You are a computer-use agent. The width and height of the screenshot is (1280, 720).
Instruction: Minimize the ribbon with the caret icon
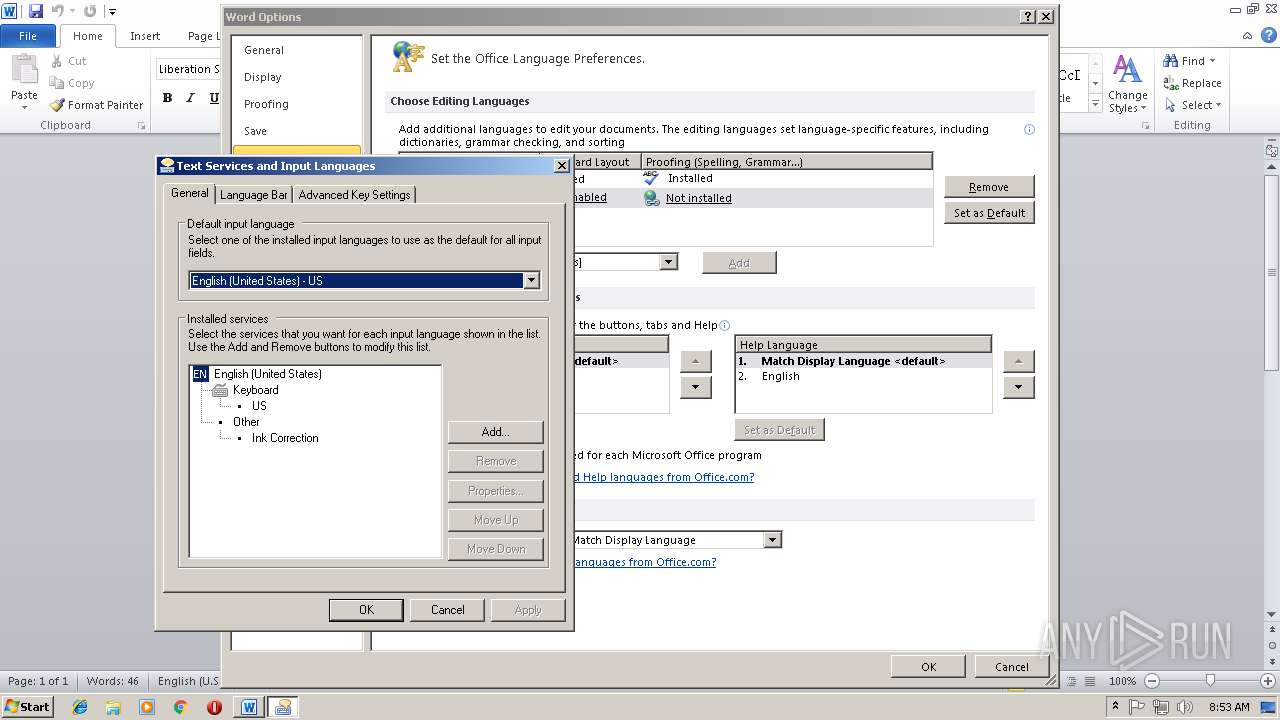click(1249, 35)
